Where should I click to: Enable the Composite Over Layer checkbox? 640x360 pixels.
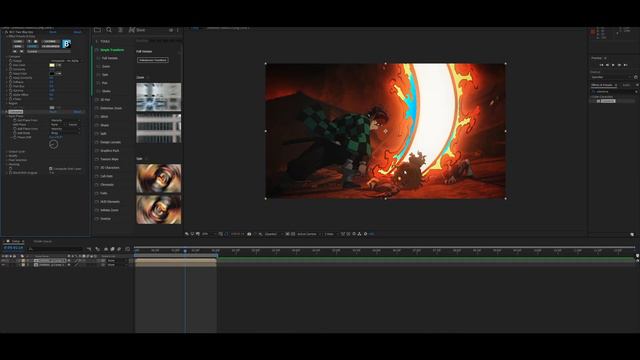[x=51, y=169]
